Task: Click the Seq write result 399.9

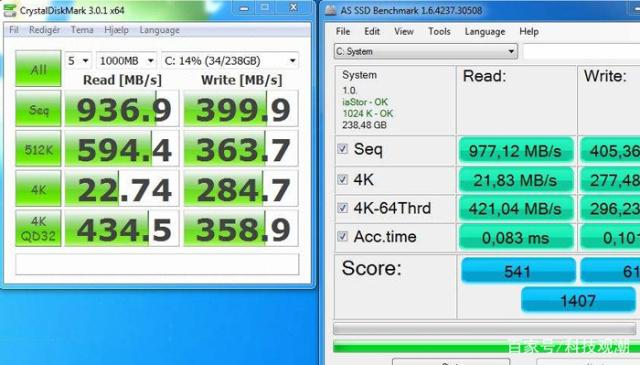Action: pos(241,109)
